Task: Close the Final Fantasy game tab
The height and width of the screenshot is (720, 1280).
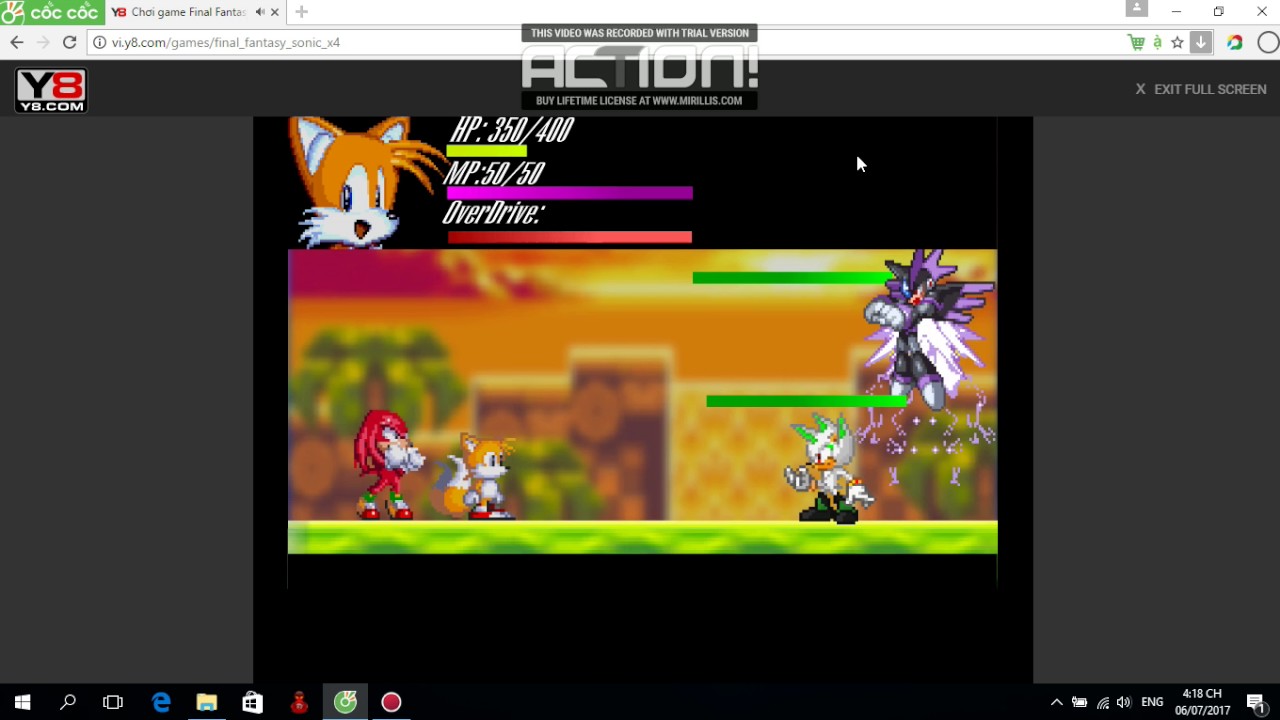Action: pyautogui.click(x=274, y=12)
